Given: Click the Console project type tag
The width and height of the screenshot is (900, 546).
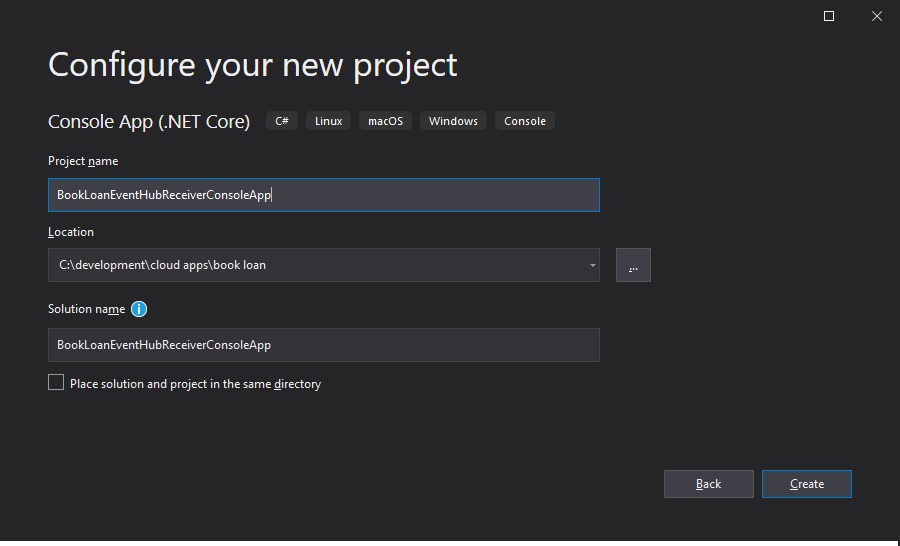Looking at the screenshot, I should (525, 121).
